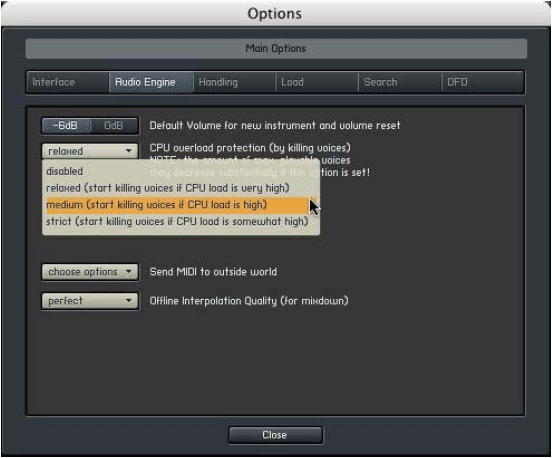Switch to the Interface tab
The height and width of the screenshot is (458, 552).
[68, 82]
